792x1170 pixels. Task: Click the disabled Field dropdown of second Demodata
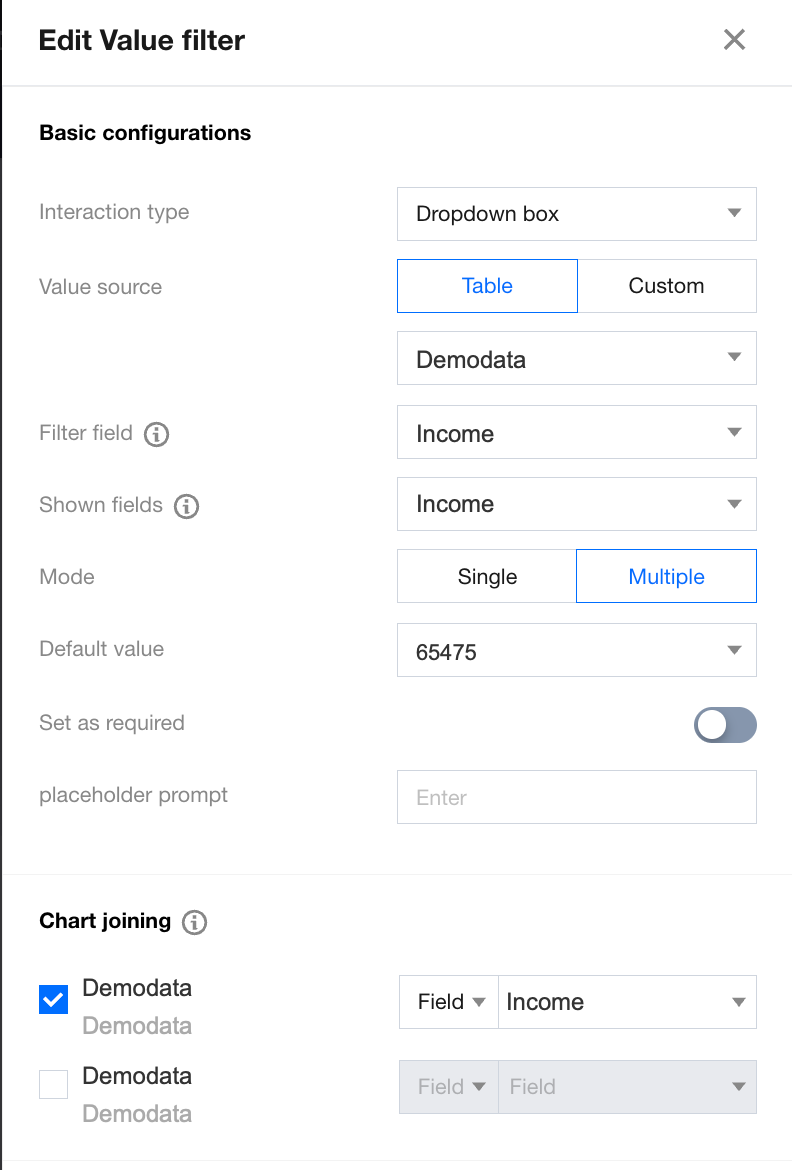[627, 1087]
